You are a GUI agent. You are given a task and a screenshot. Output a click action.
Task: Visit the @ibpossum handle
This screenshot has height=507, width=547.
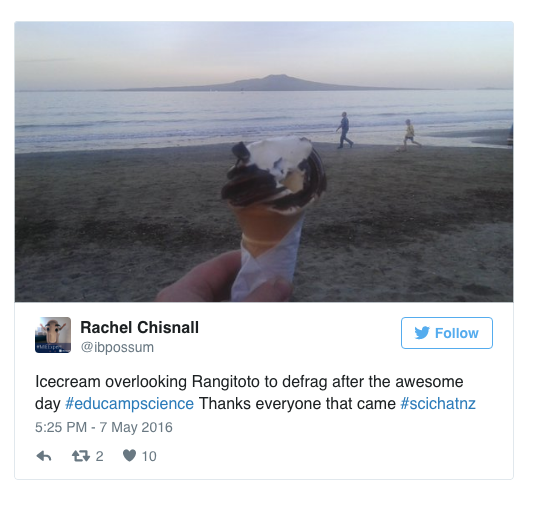tap(117, 348)
